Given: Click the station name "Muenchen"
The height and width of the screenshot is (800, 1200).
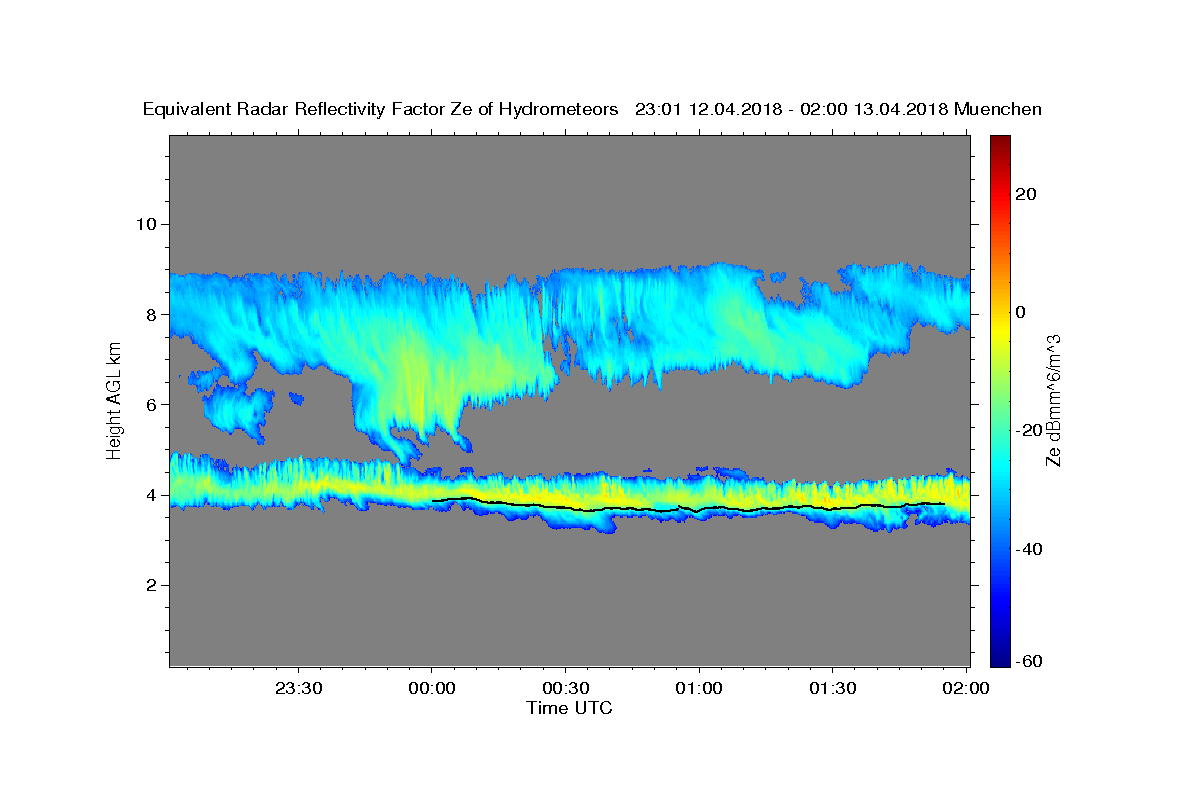Looking at the screenshot, I should click(x=998, y=110).
